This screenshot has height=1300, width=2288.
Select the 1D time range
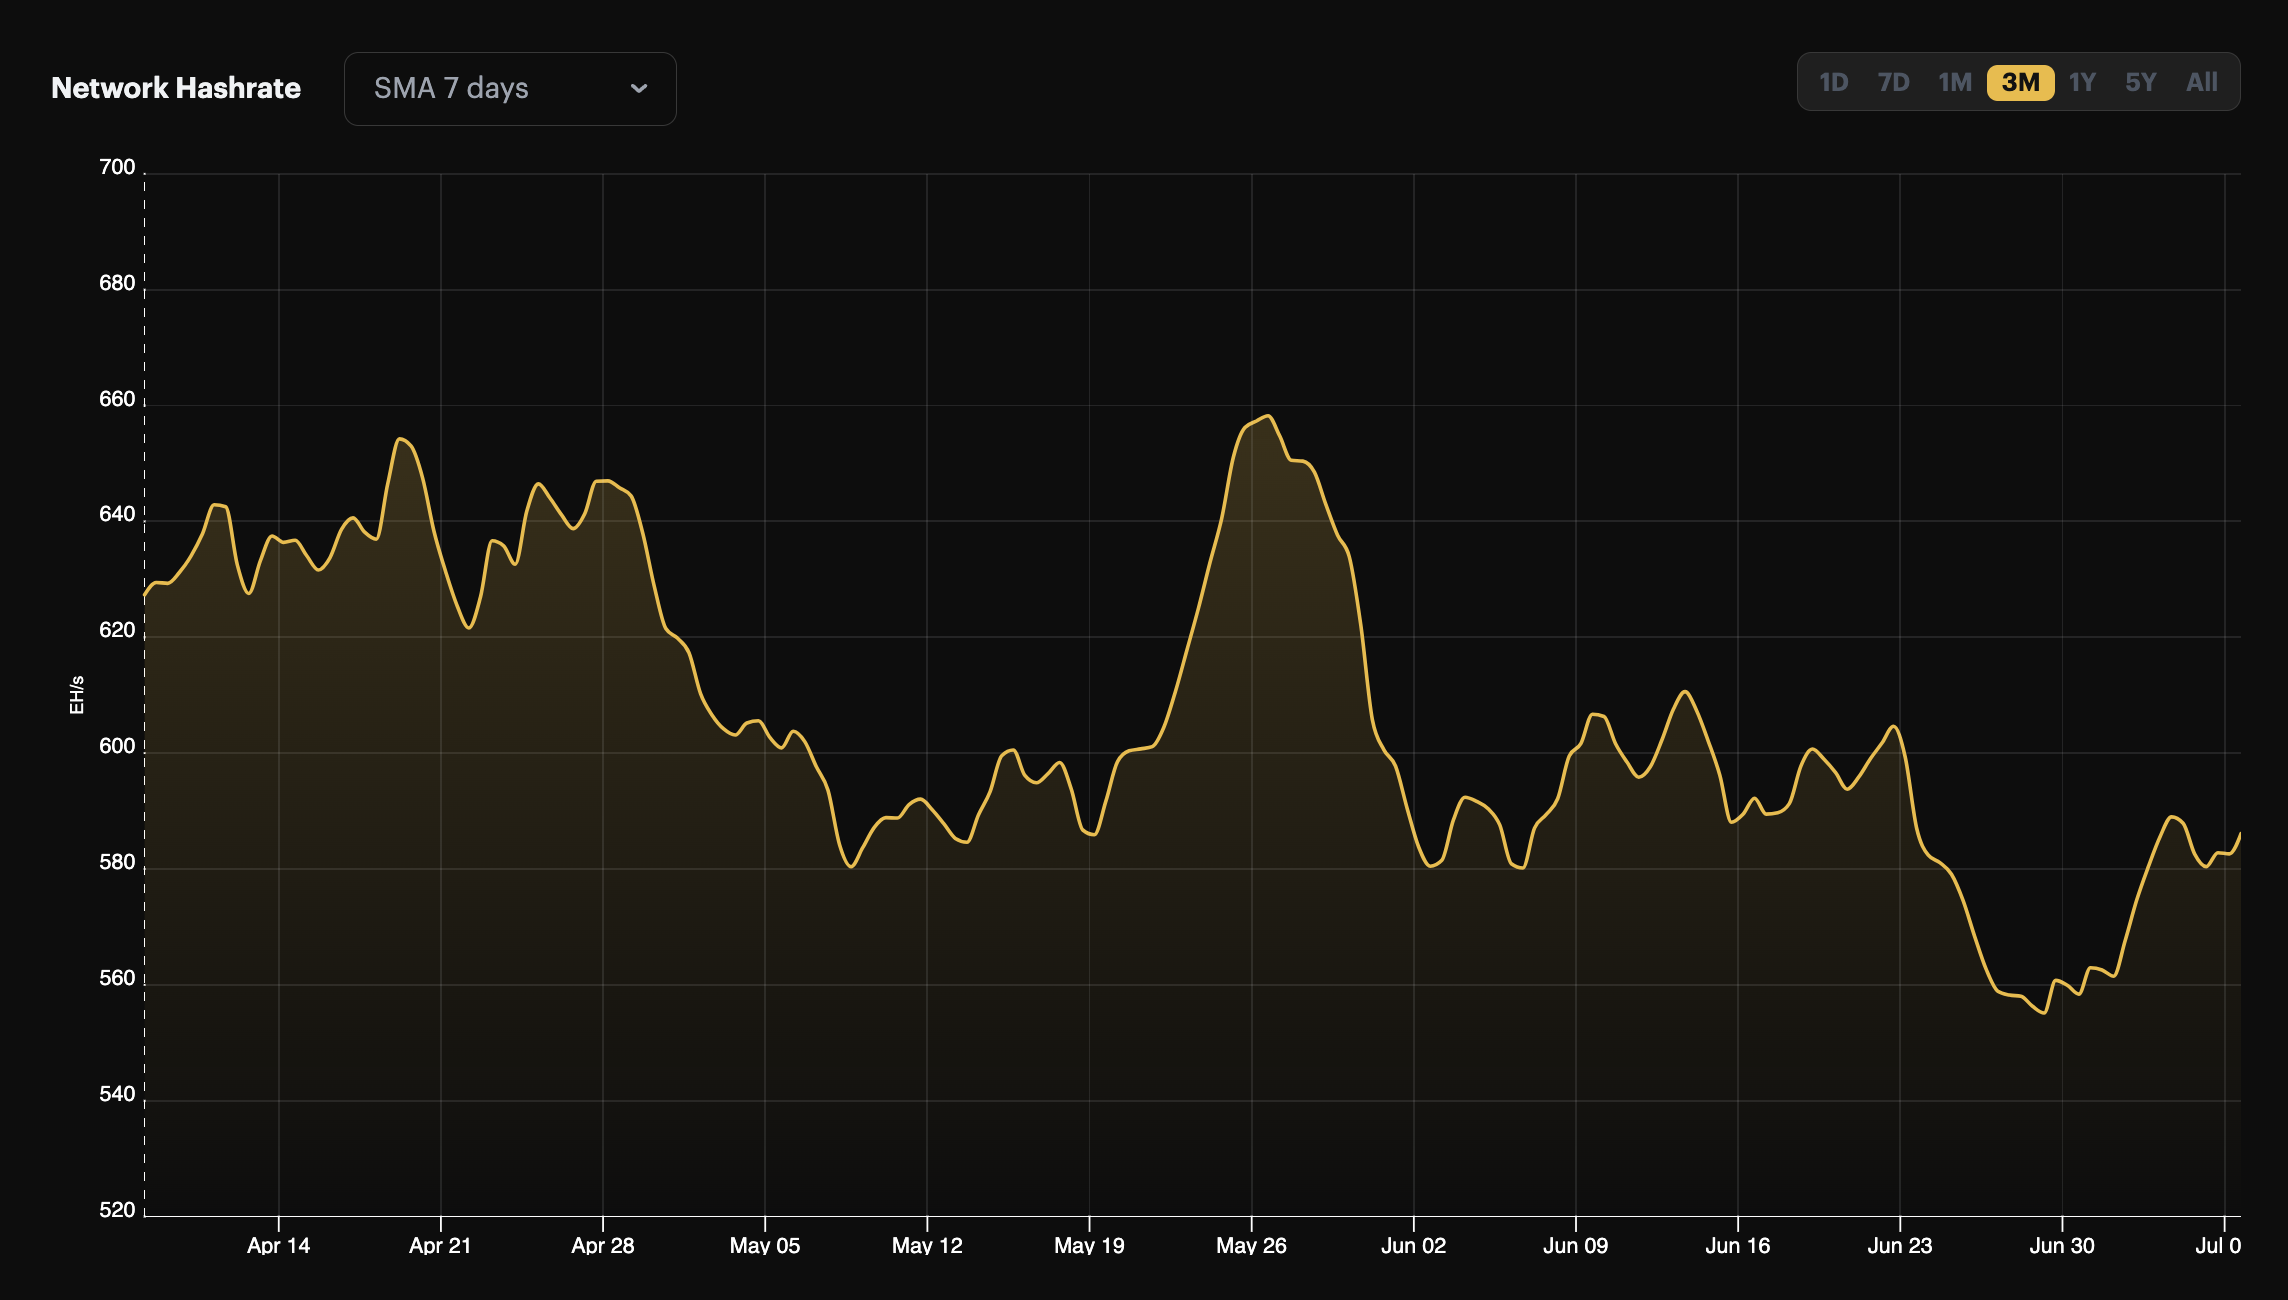[1835, 83]
